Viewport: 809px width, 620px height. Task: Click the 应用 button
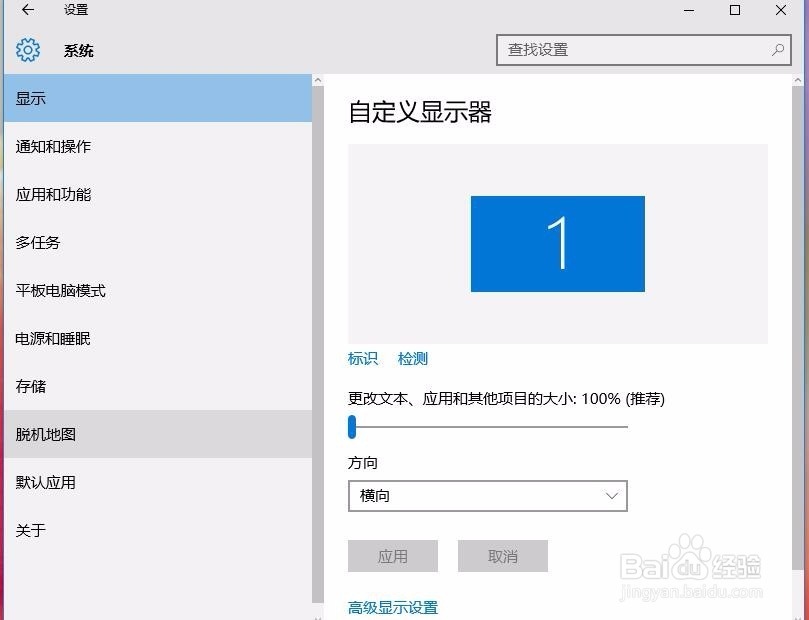coord(392,556)
